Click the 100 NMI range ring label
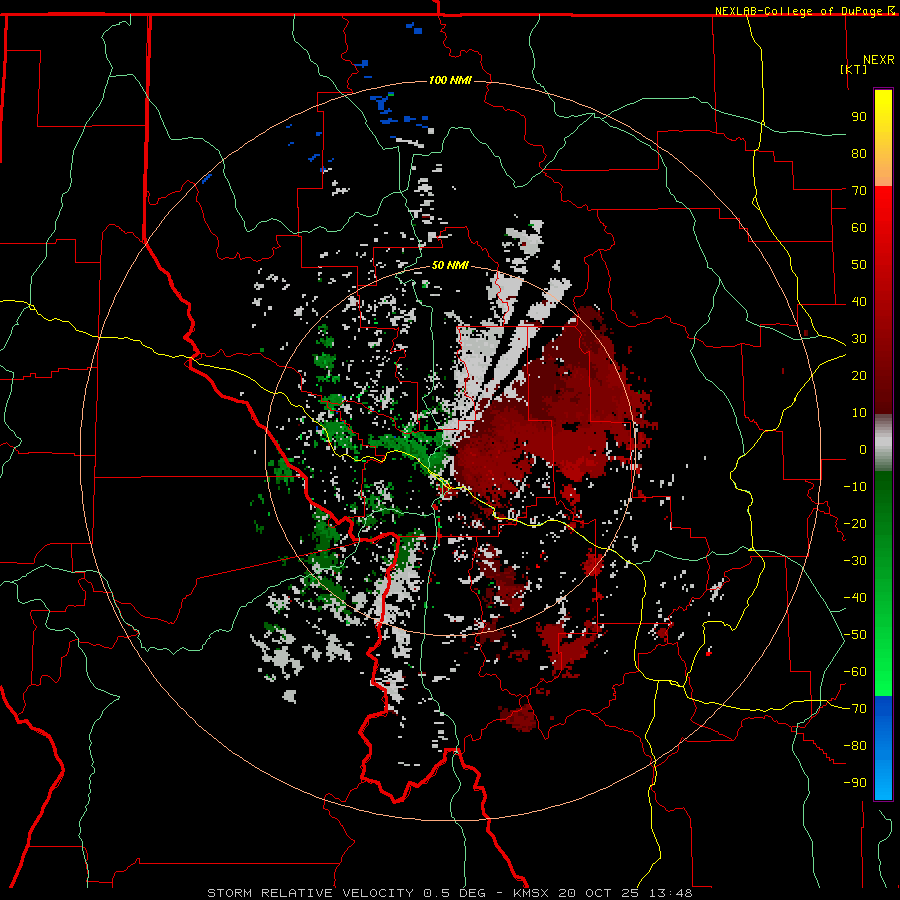This screenshot has width=900, height=900. point(450,80)
